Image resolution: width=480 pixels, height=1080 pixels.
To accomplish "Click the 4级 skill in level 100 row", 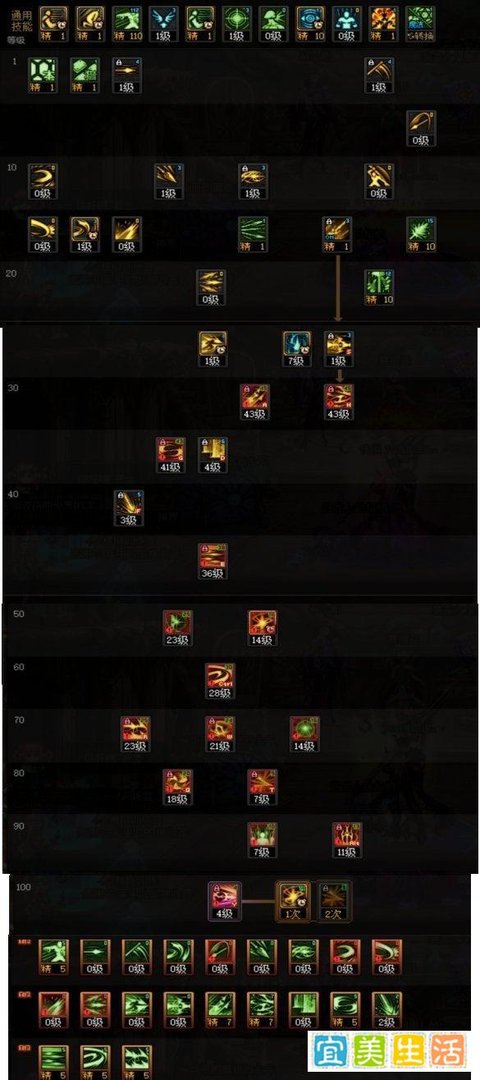I will [225, 900].
